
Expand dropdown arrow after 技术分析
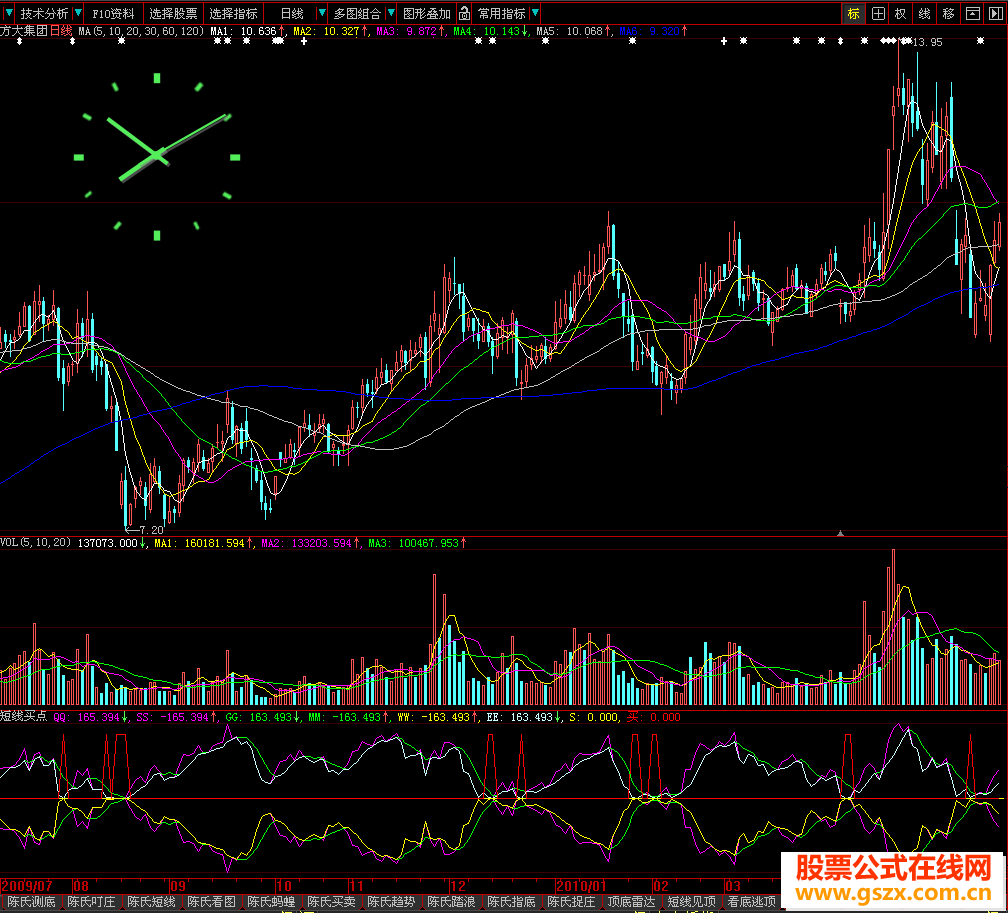(78, 13)
